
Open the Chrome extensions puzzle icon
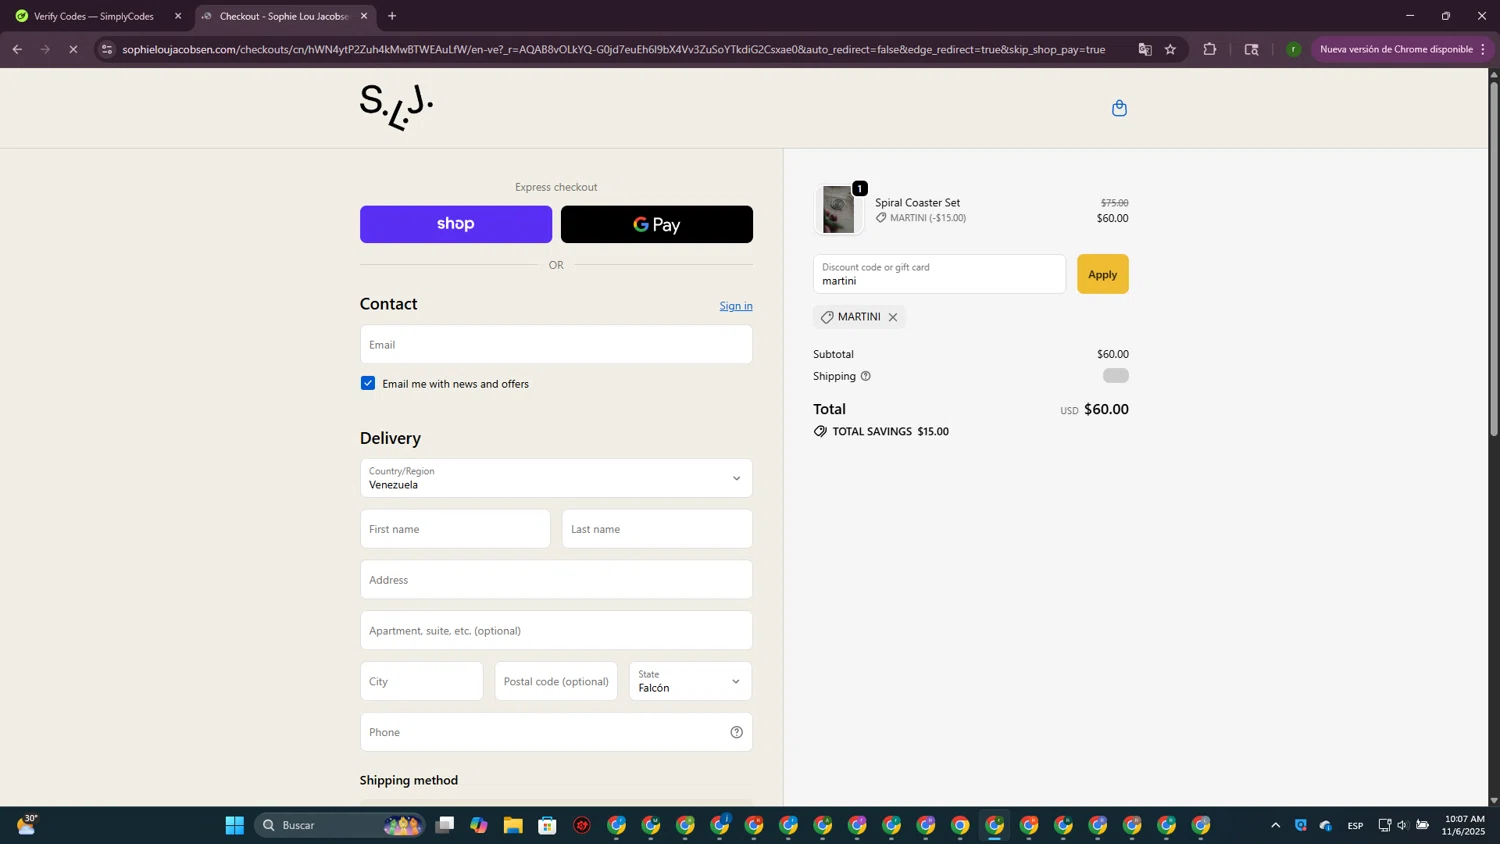tap(1210, 49)
